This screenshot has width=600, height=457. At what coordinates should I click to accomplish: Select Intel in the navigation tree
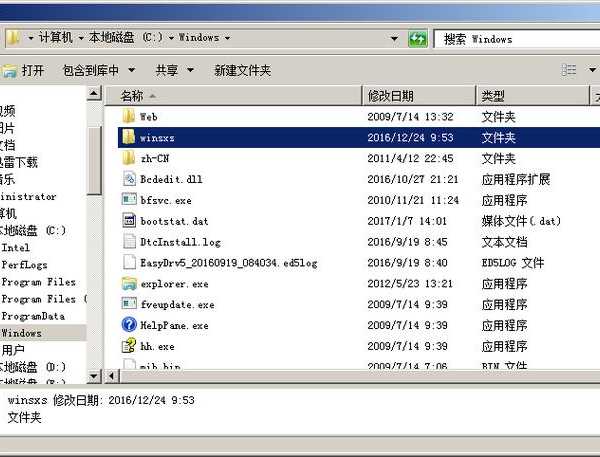[16, 248]
